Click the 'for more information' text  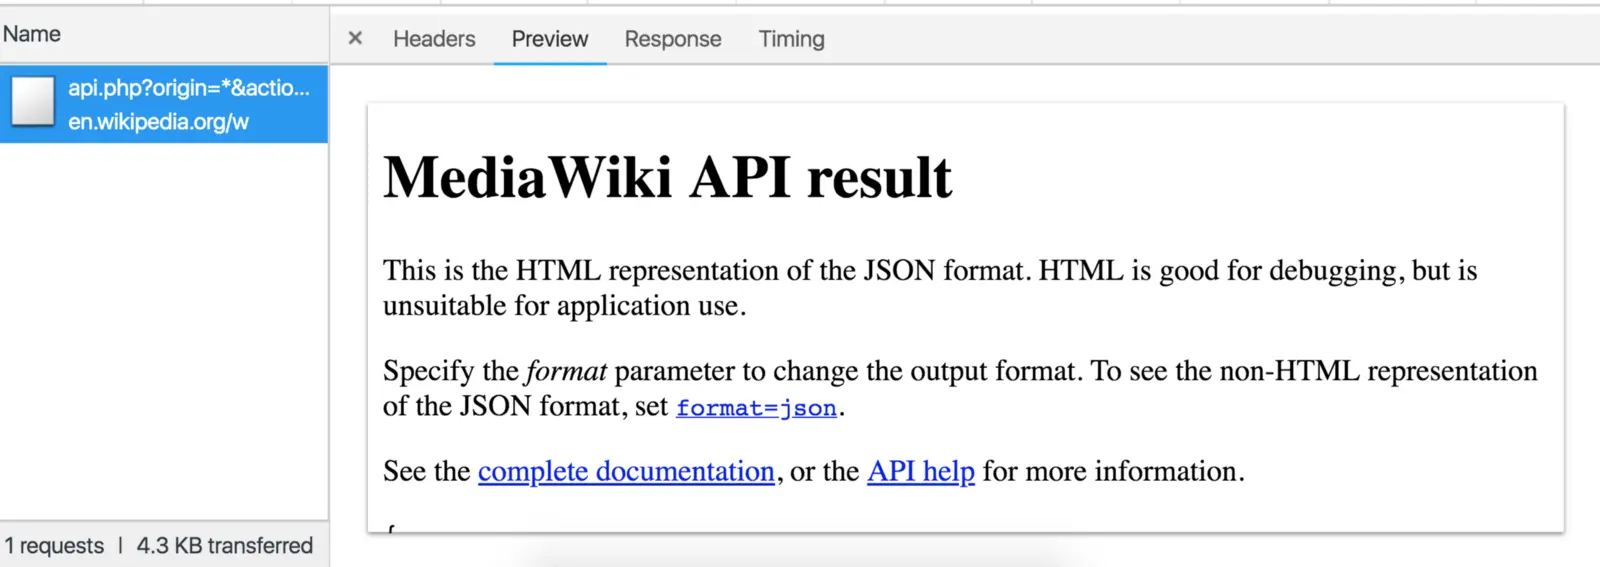tap(1113, 471)
